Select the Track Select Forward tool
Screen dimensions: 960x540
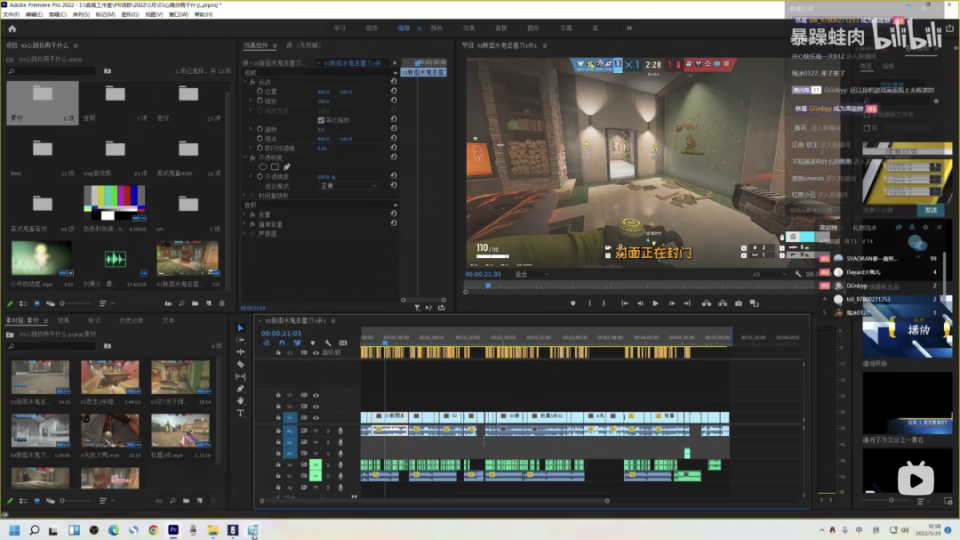[x=241, y=340]
